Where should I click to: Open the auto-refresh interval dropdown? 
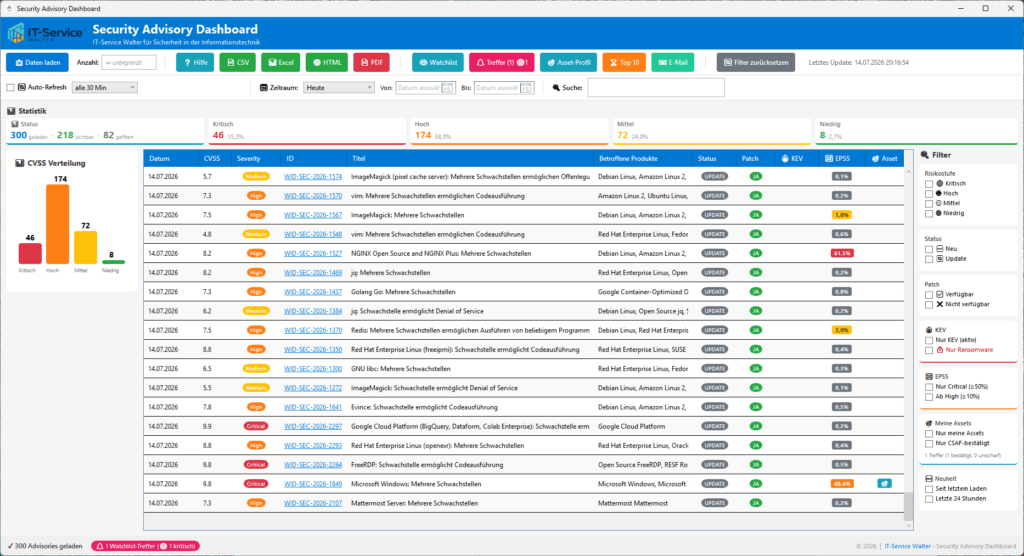coord(104,88)
